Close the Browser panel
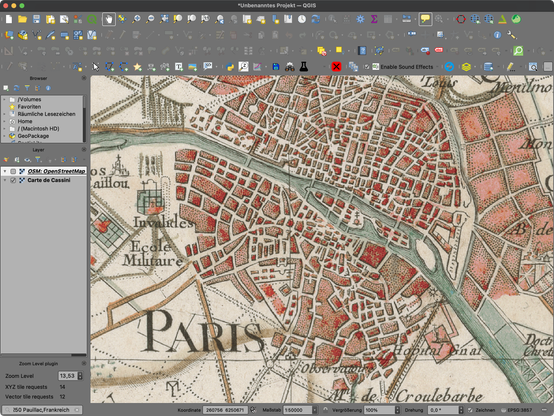 (x=84, y=78)
